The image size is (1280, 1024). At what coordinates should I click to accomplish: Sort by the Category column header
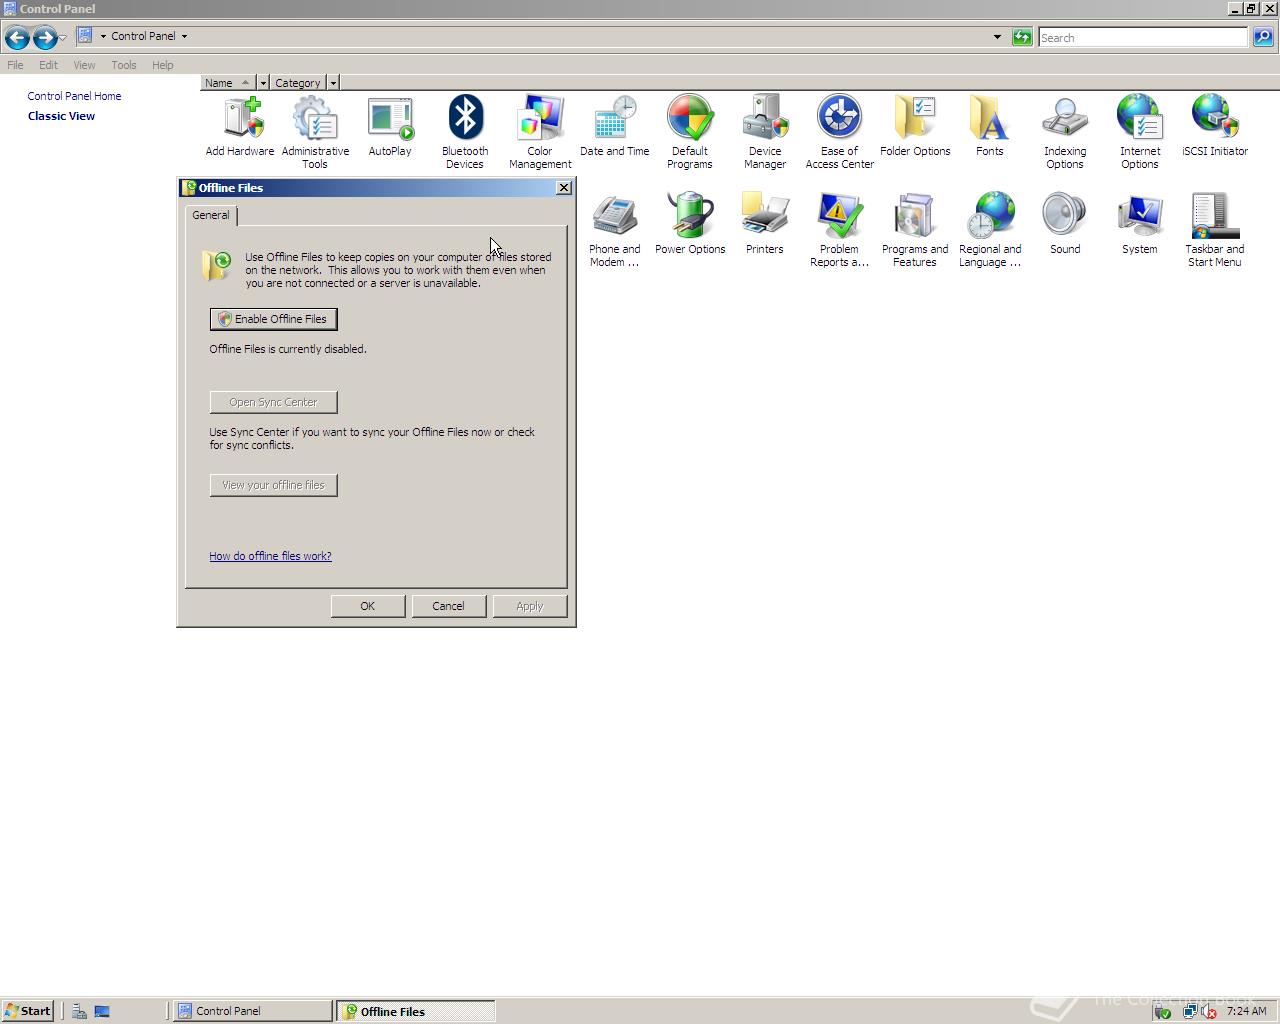tap(298, 83)
